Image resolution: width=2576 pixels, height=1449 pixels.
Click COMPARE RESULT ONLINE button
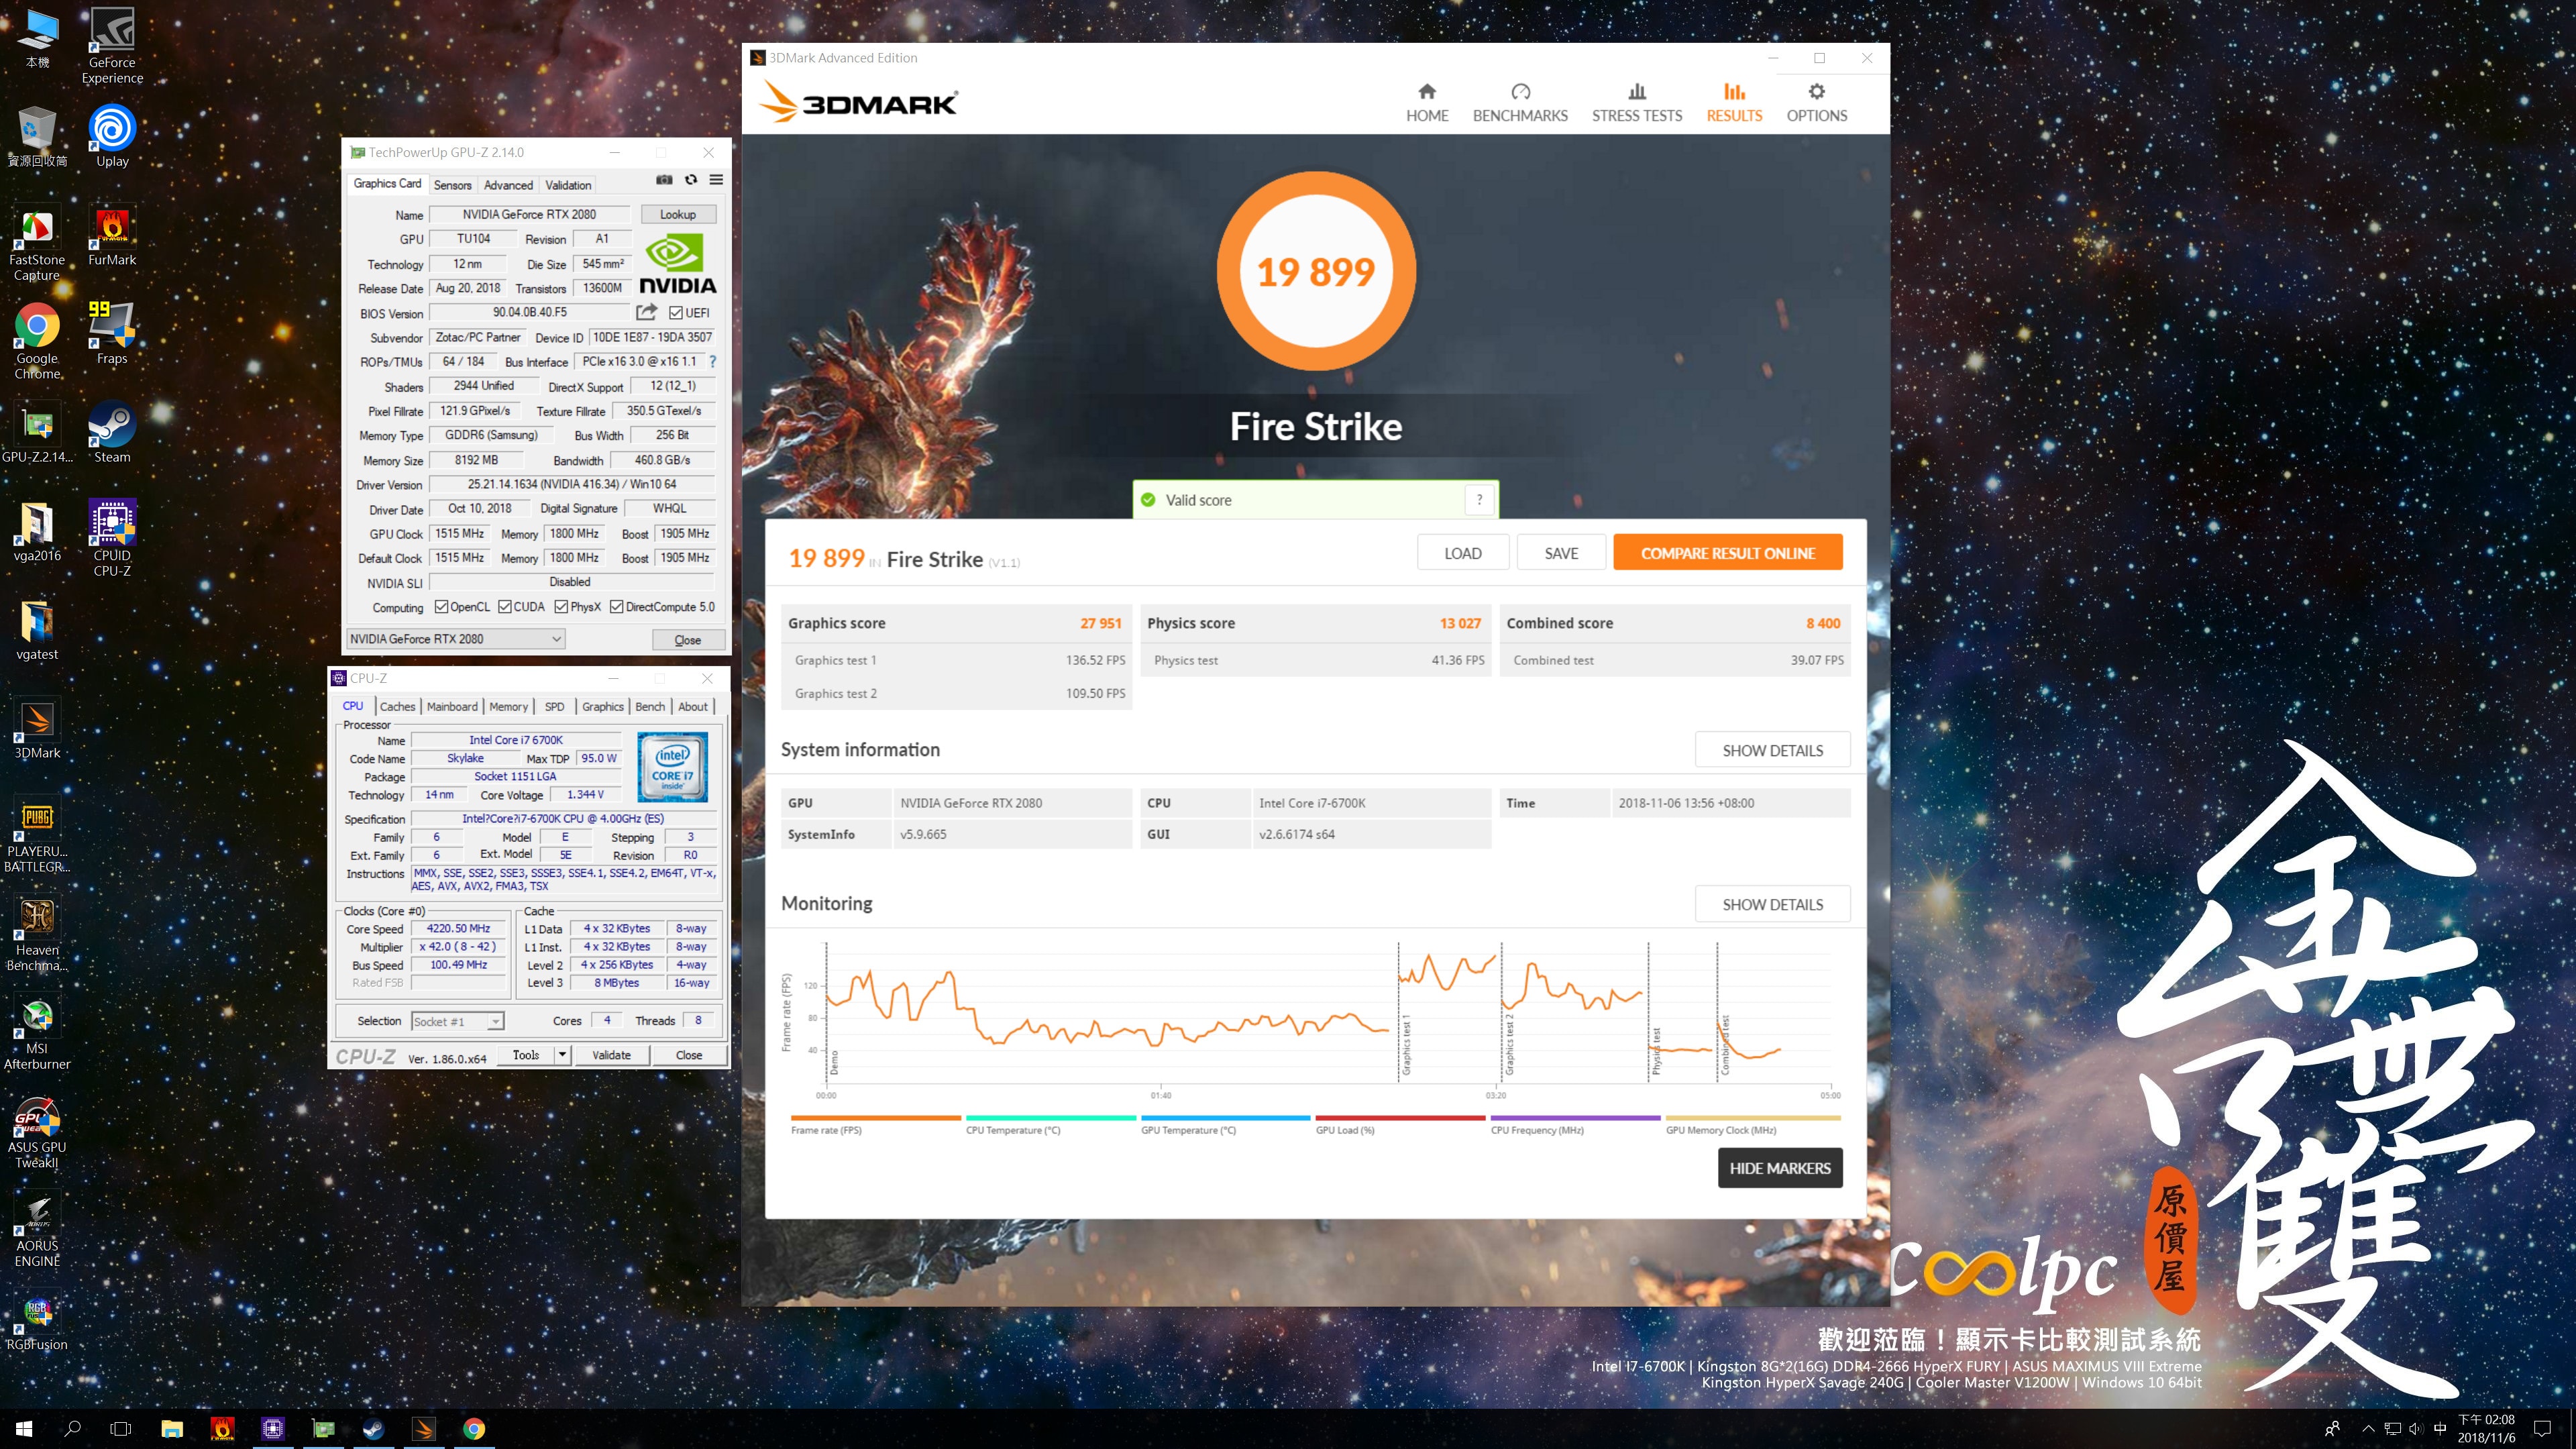coord(1727,553)
